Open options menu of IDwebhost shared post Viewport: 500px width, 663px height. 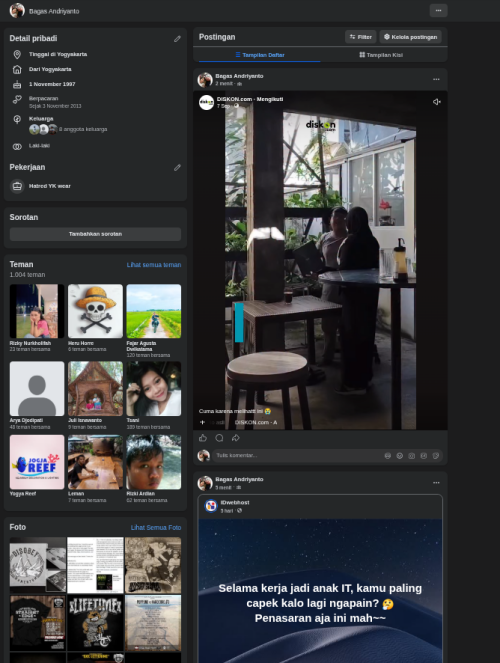pyautogui.click(x=436, y=483)
